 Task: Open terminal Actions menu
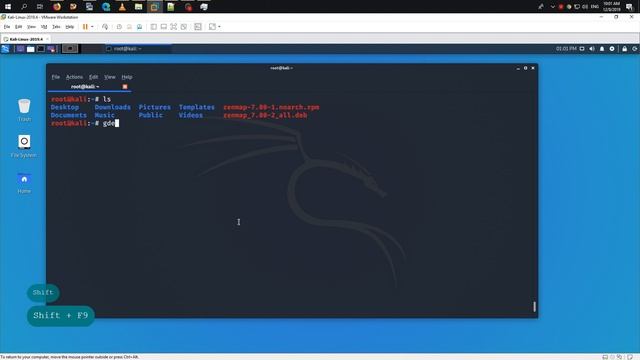click(74, 77)
